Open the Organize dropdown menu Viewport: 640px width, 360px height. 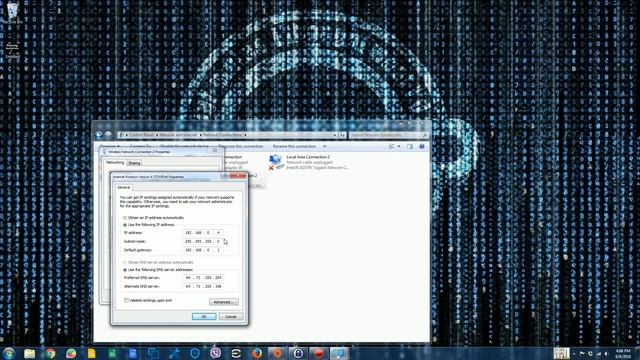point(109,146)
